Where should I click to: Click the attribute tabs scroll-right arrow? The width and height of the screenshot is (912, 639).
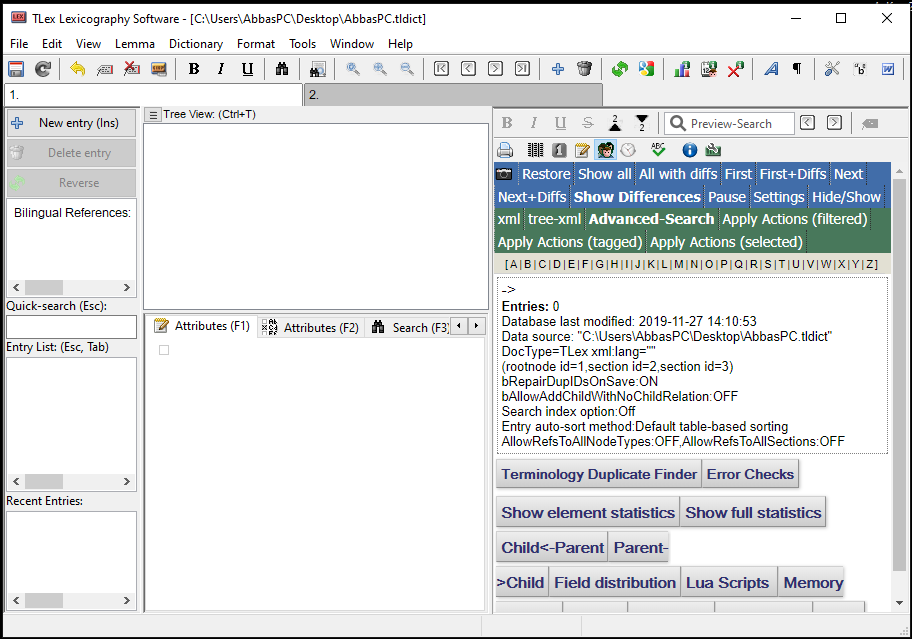point(476,326)
